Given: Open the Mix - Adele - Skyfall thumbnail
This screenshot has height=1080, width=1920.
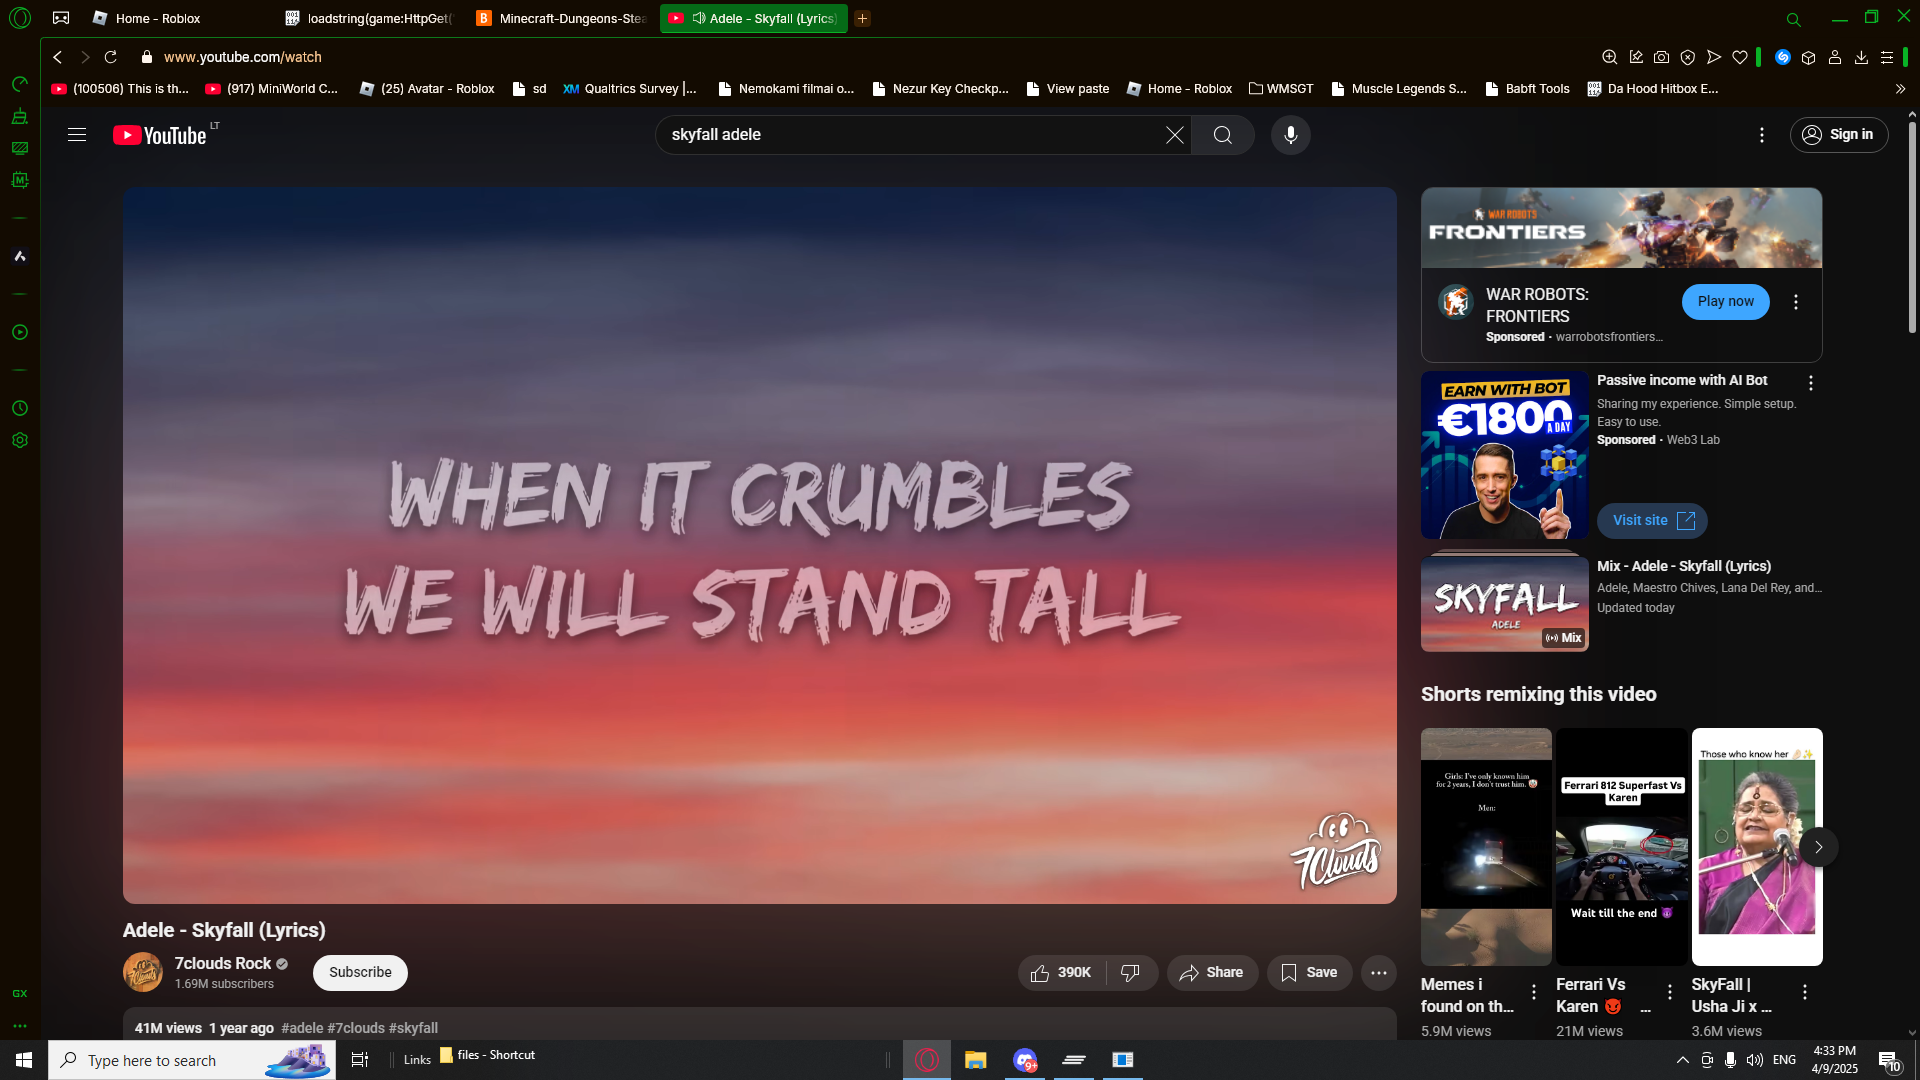Looking at the screenshot, I should click(x=1504, y=603).
